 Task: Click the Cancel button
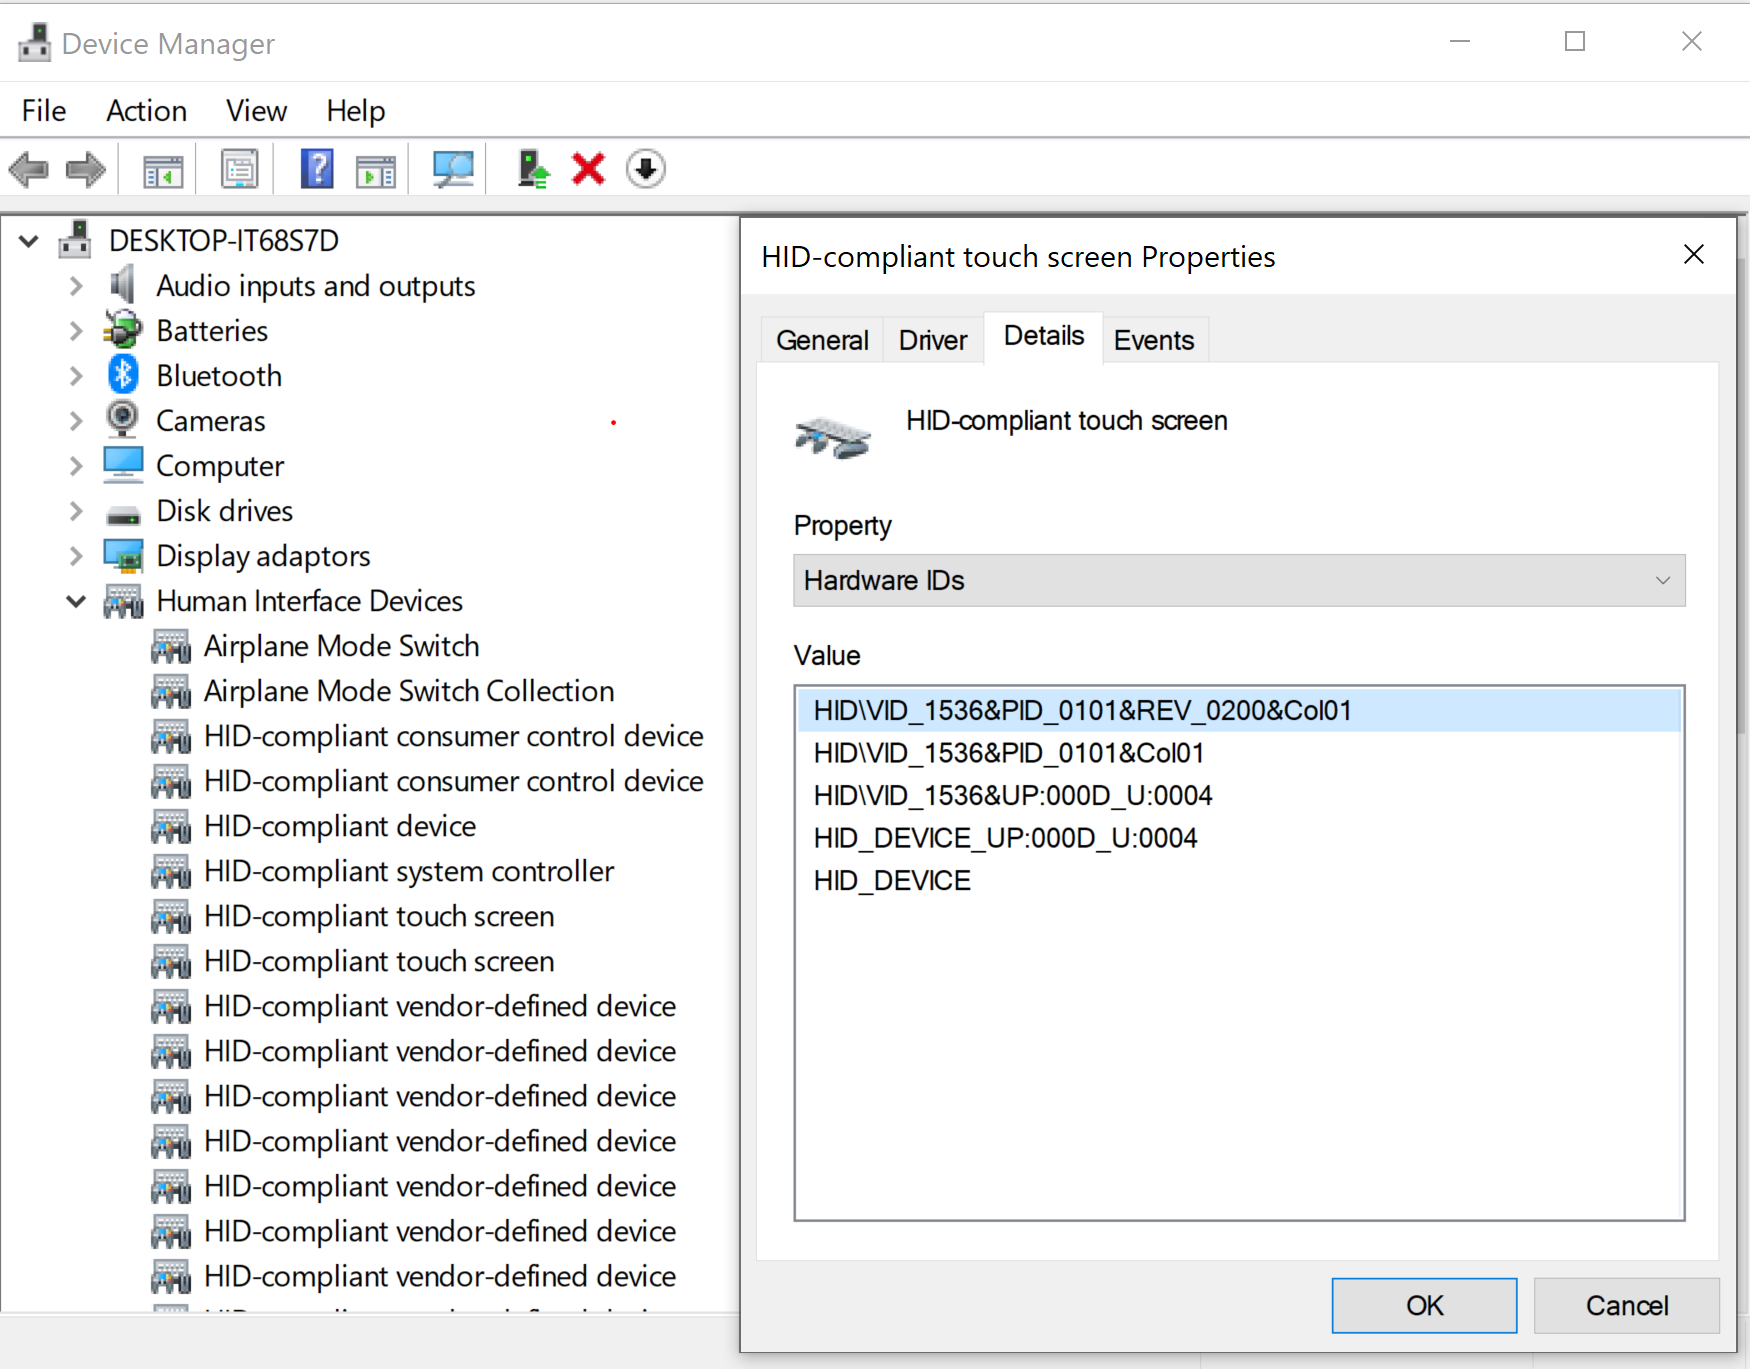coord(1626,1305)
